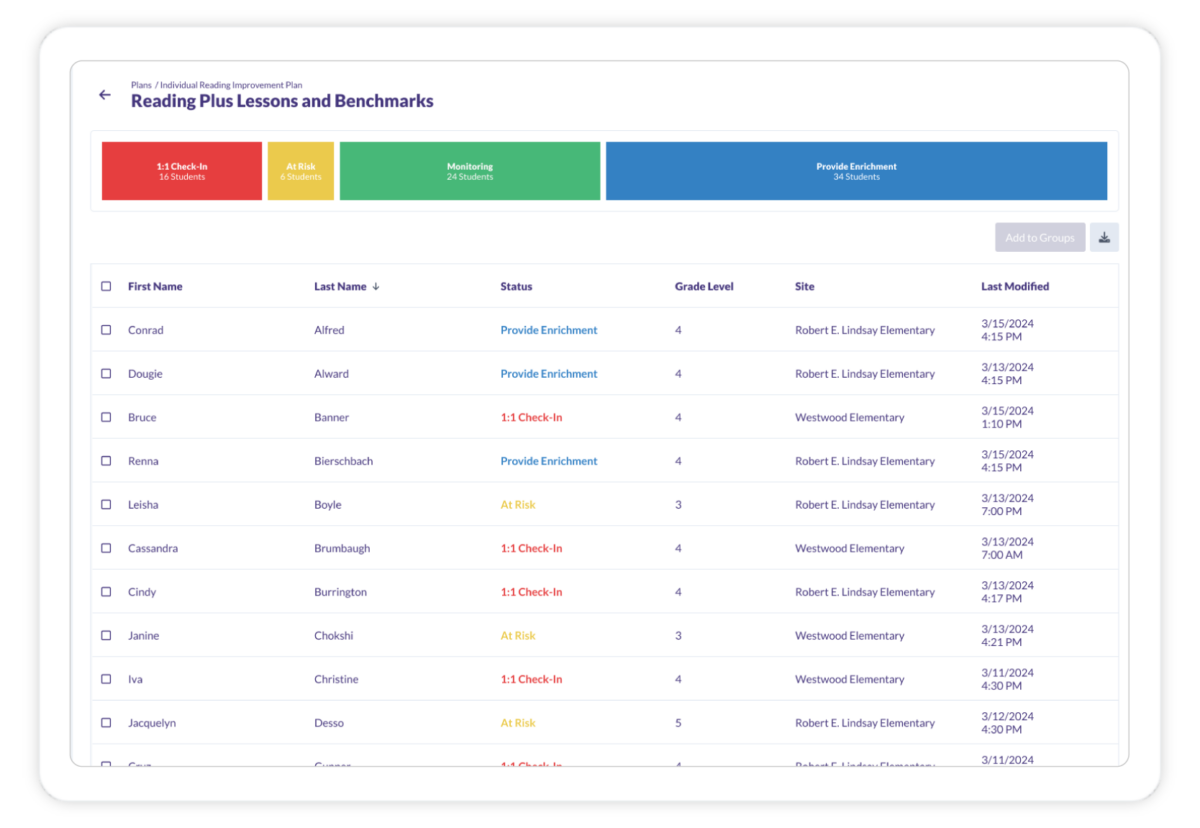
Task: Sort by the Grade Level column header
Action: click(x=704, y=287)
